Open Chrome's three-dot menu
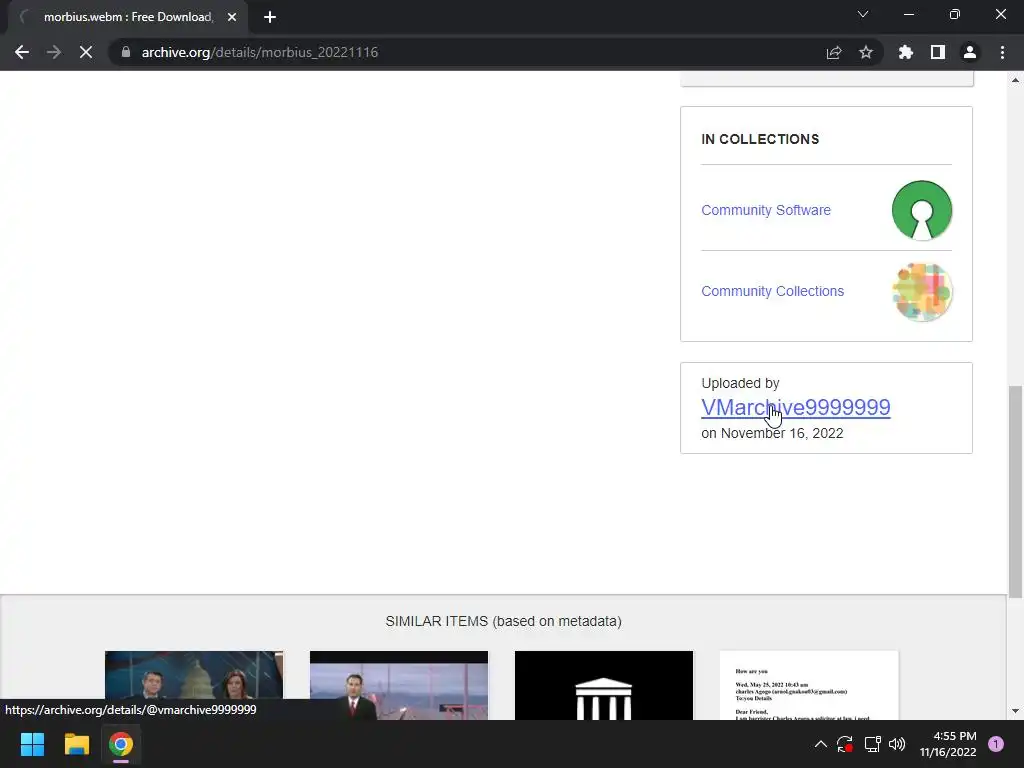Viewport: 1024px width, 768px height. [x=1002, y=52]
